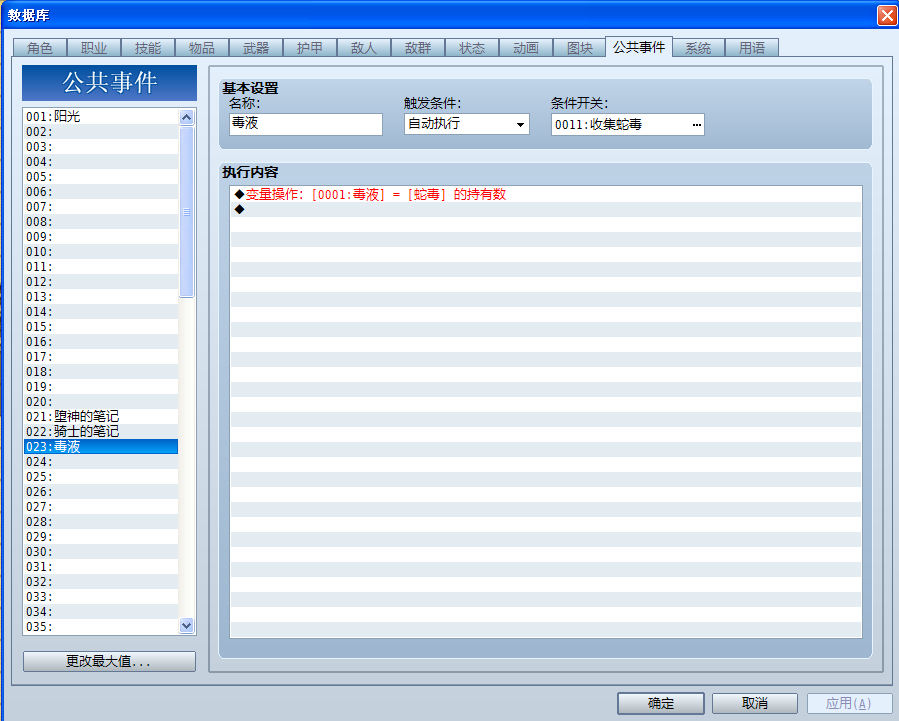This screenshot has width=899, height=721.
Task: Select empty event slot 002
Action: 101,131
